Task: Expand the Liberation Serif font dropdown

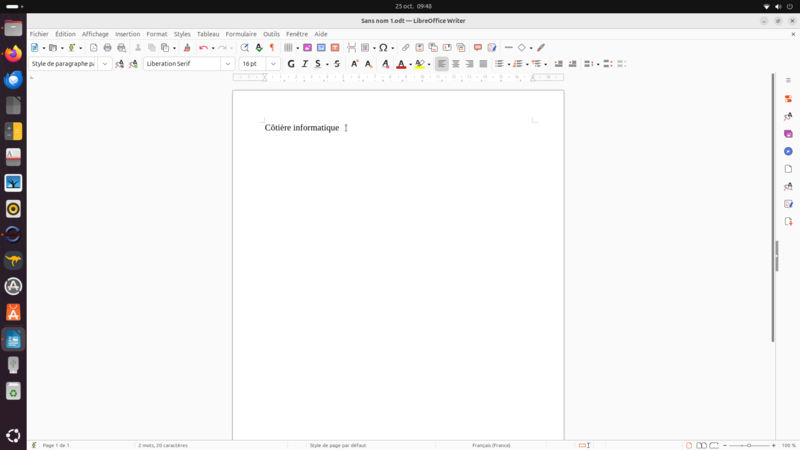Action: pyautogui.click(x=228, y=64)
